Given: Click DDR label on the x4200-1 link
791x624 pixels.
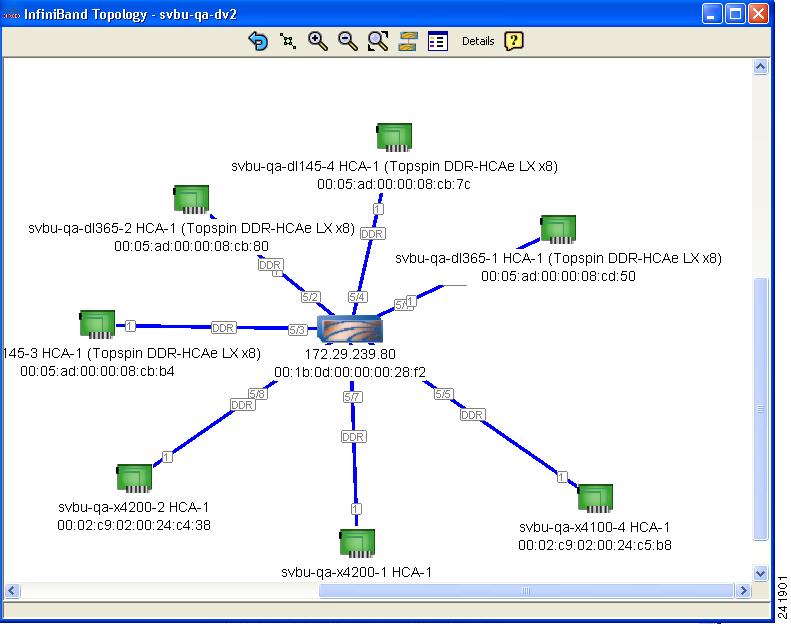Looking at the screenshot, I should (353, 436).
